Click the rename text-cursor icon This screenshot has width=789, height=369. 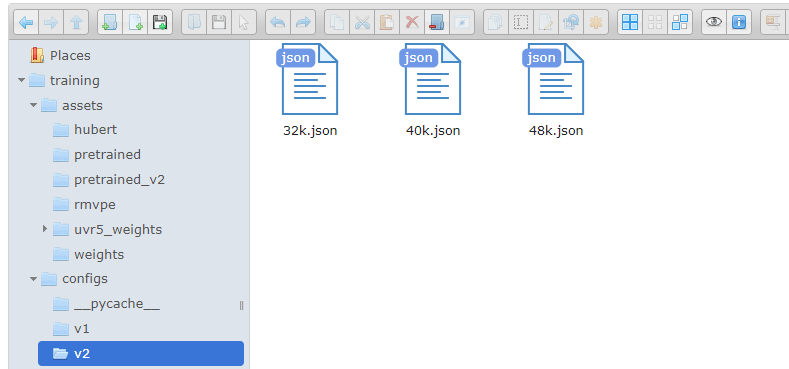(521, 22)
